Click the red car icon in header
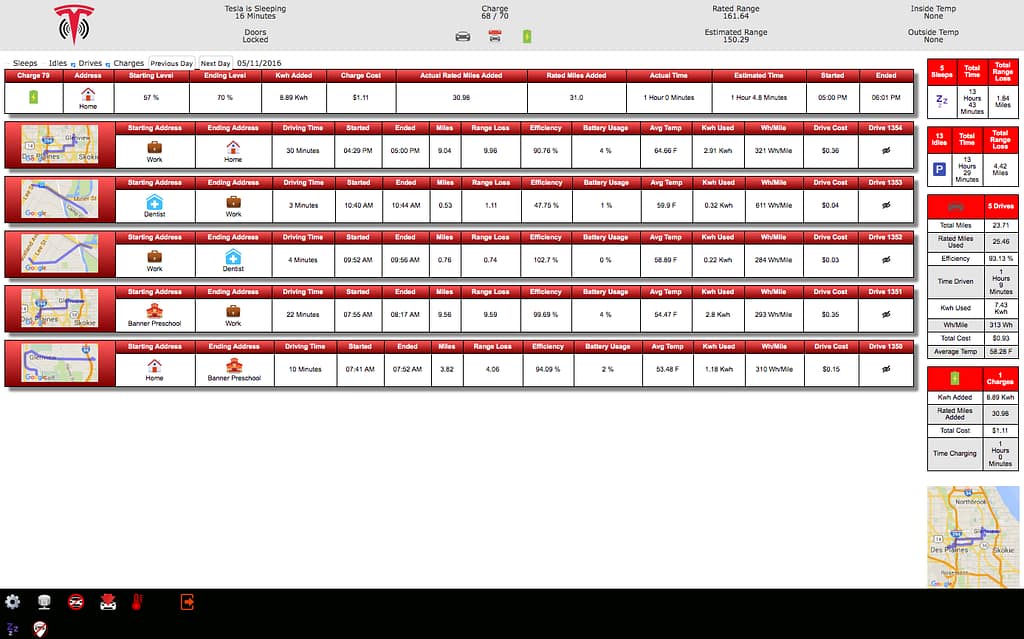Image resolution: width=1024 pixels, height=639 pixels. [x=494, y=37]
